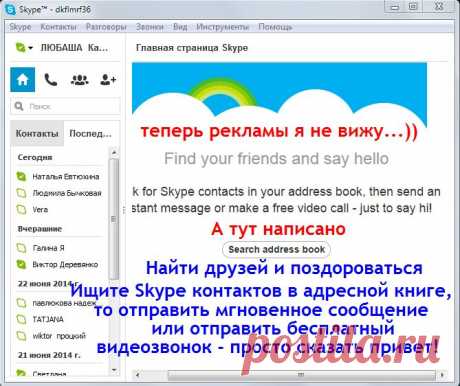Switch to the Послед... tab
Screen dimensions: 460x386
(x=90, y=134)
